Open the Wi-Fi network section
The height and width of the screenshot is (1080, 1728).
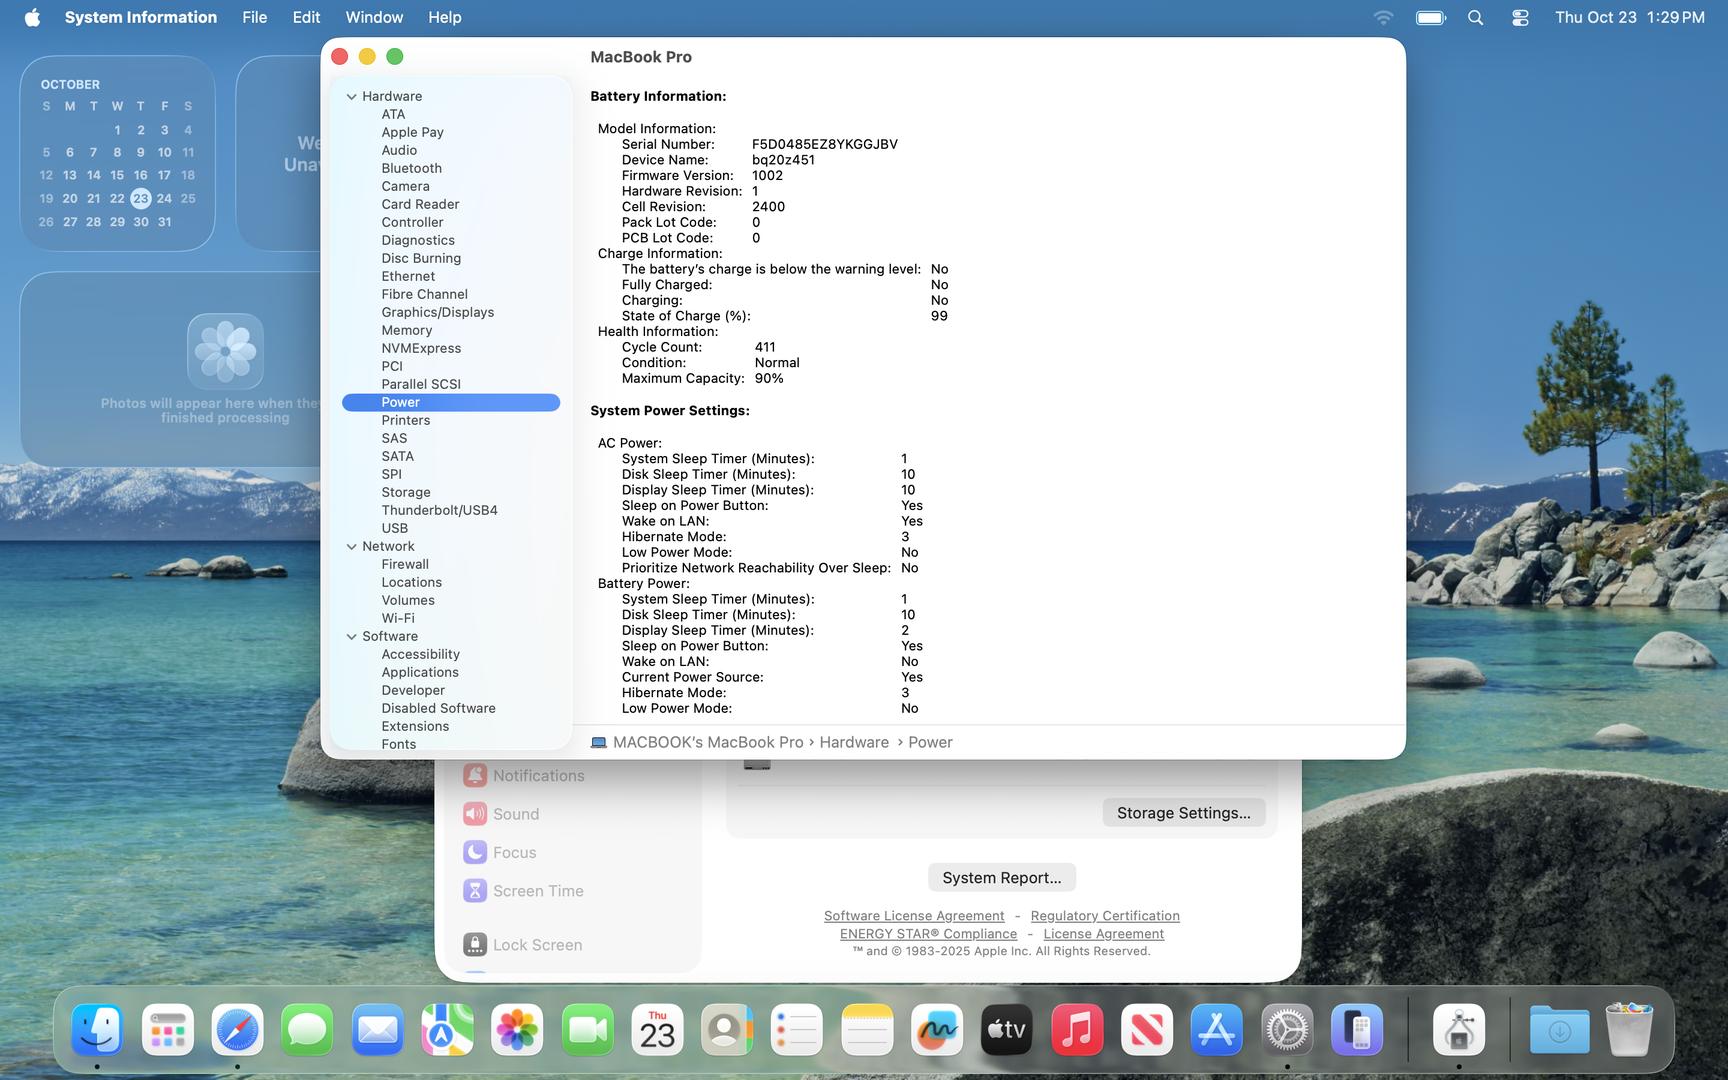coord(397,618)
